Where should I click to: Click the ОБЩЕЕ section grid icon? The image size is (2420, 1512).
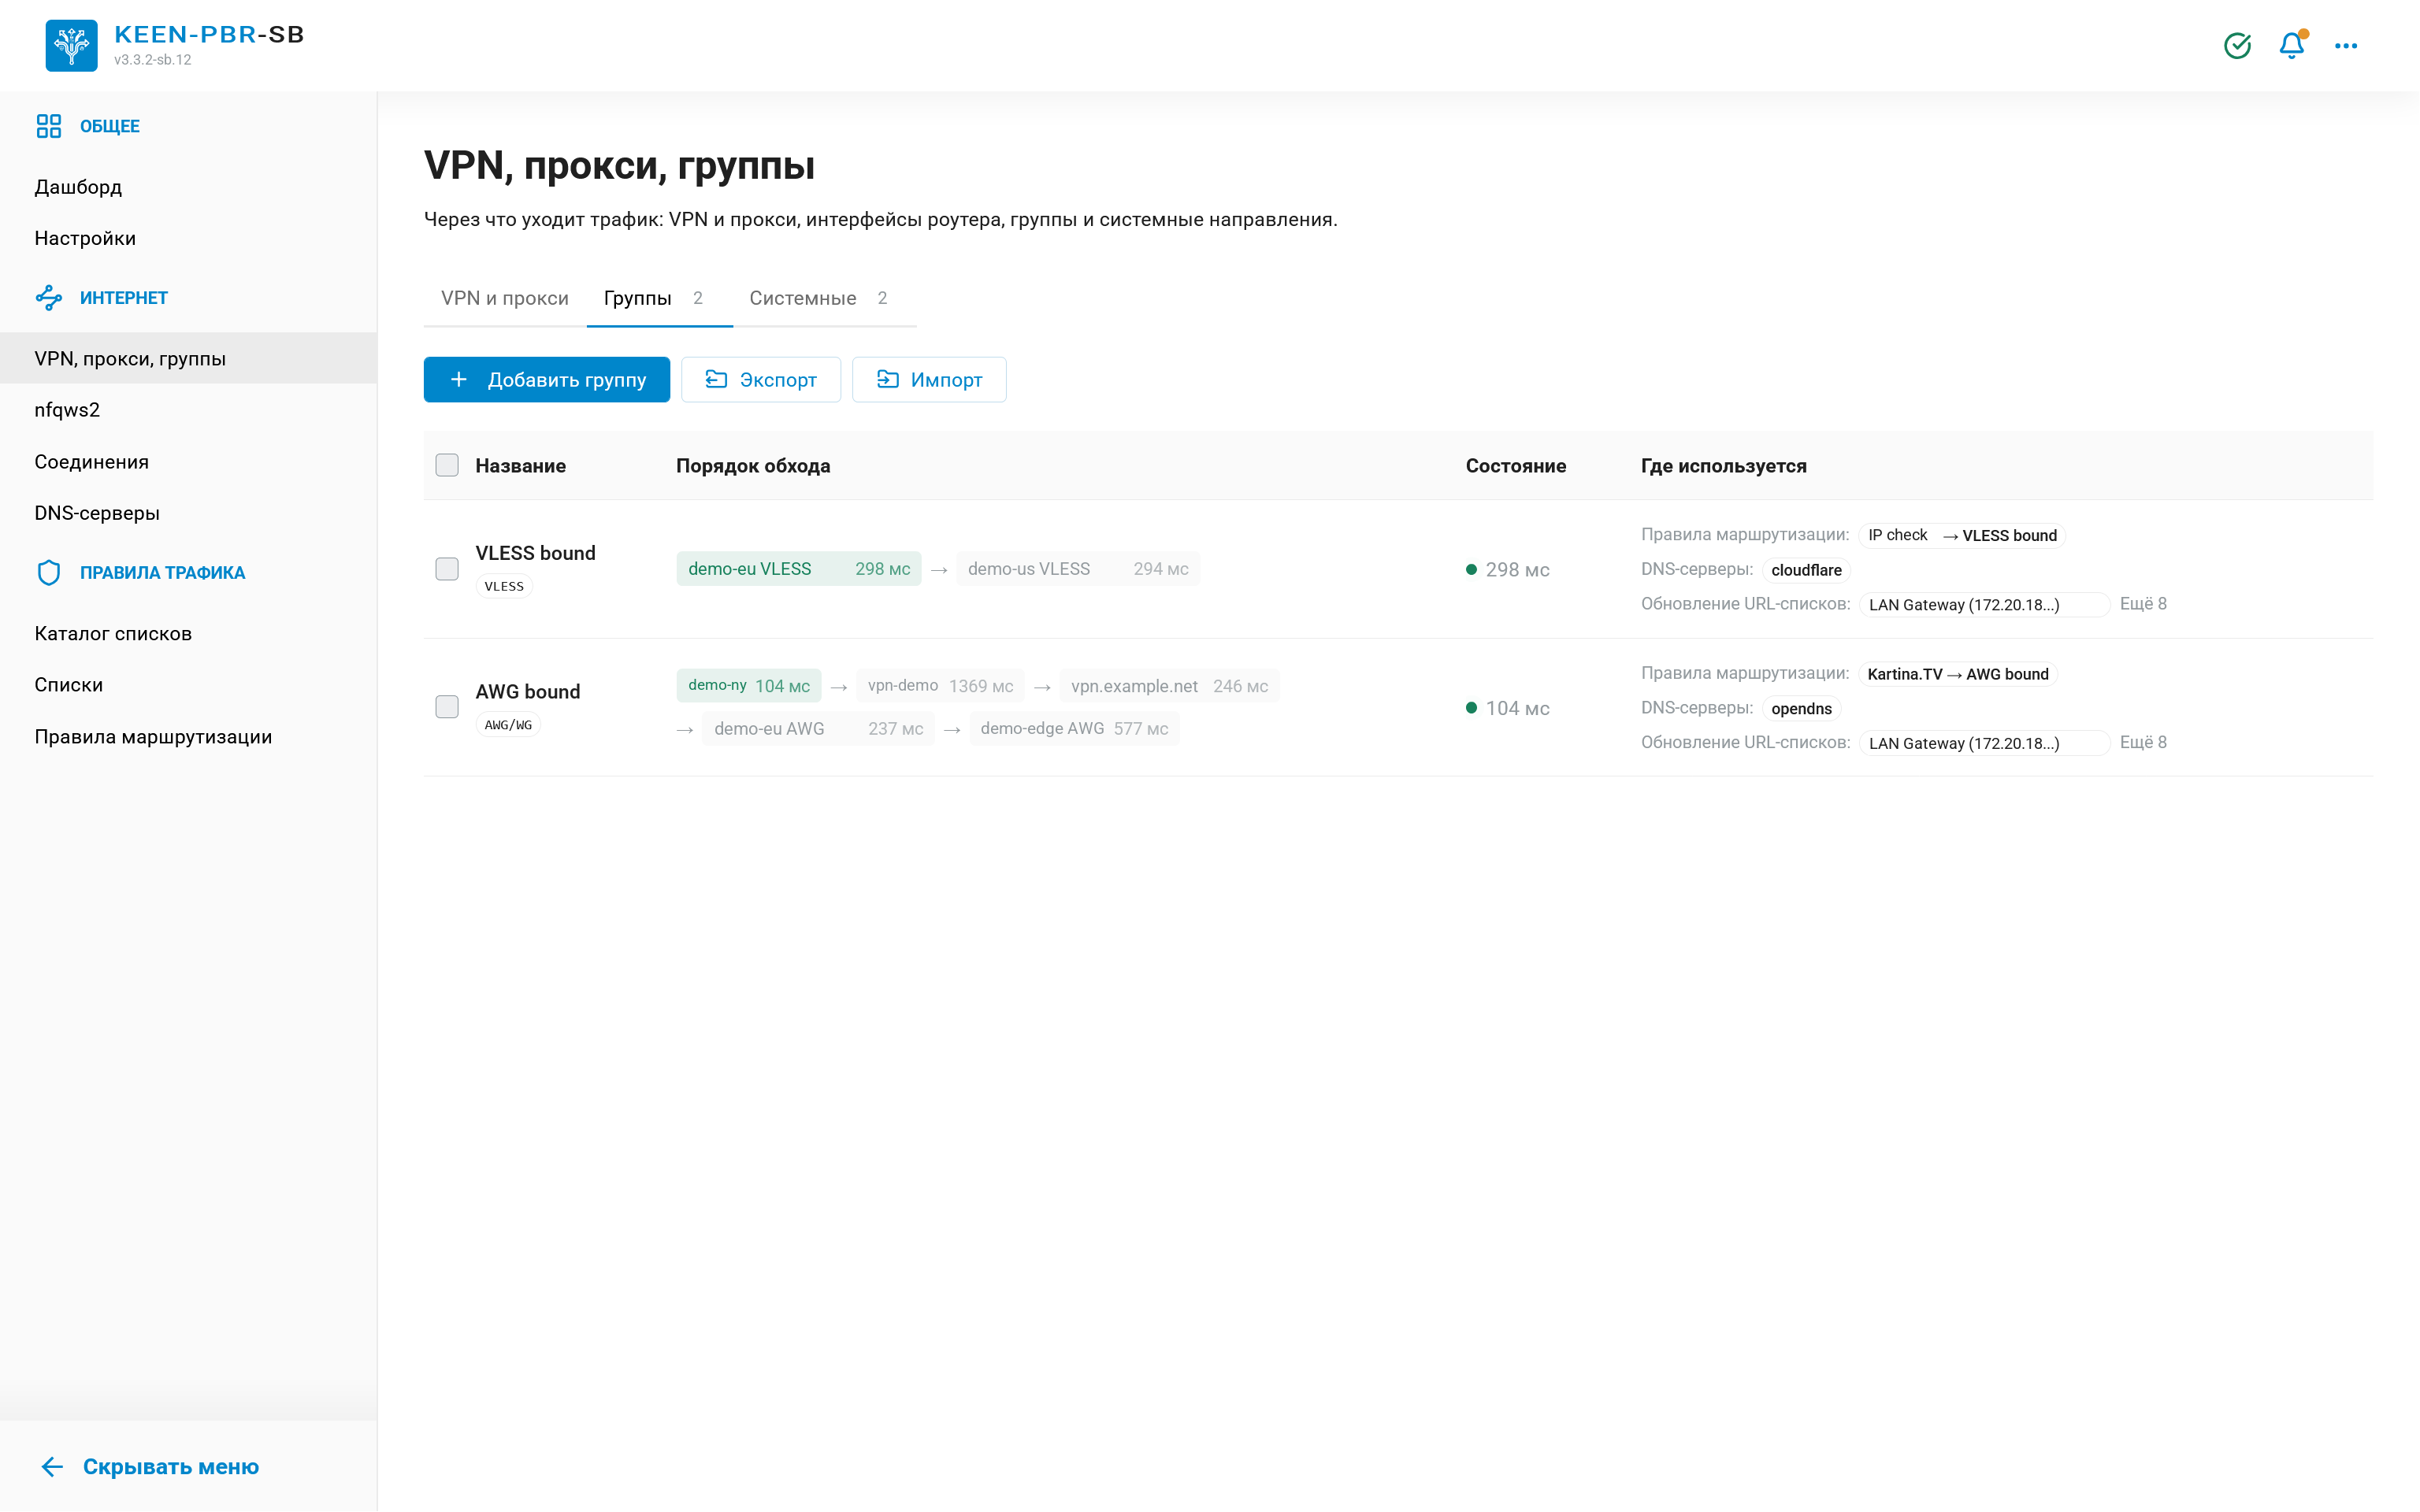[x=49, y=126]
